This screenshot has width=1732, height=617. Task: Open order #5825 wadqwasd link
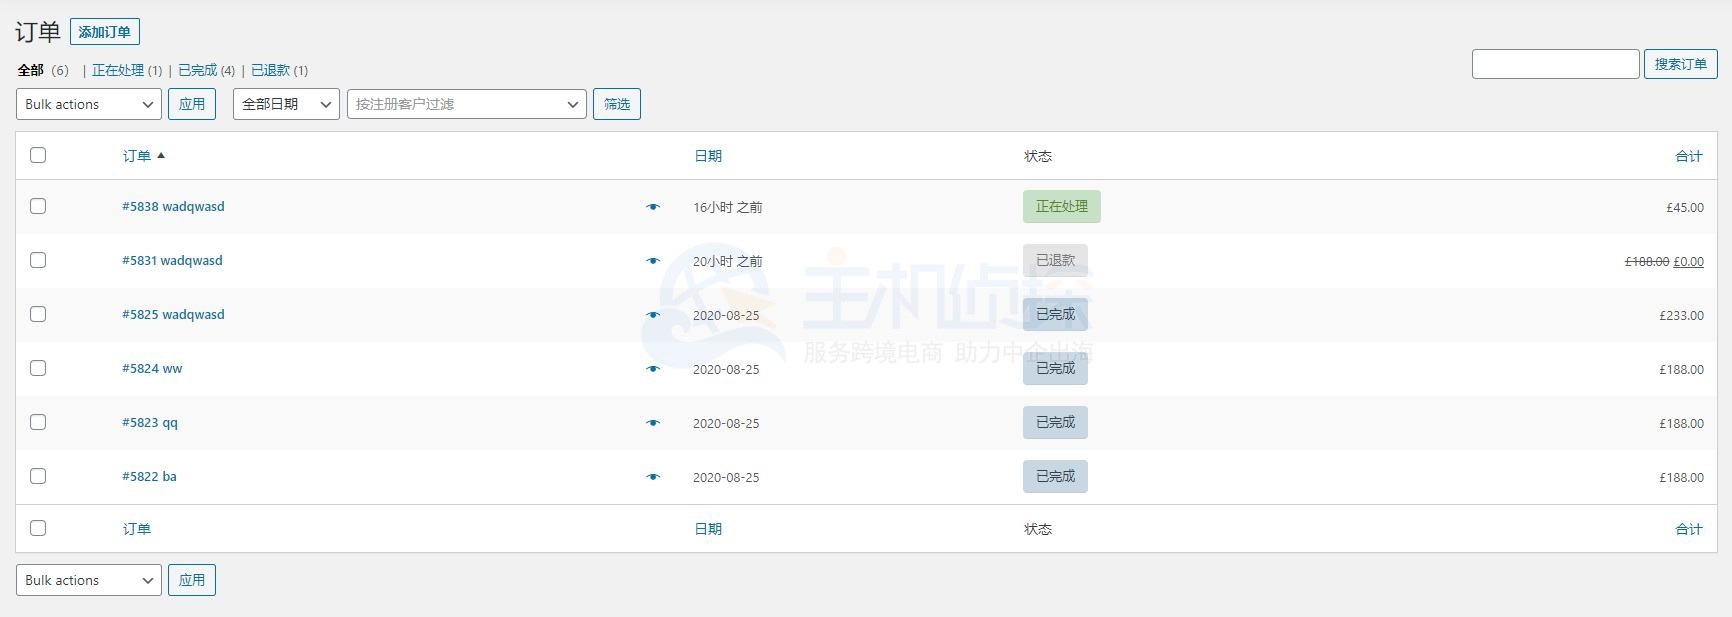coord(173,314)
